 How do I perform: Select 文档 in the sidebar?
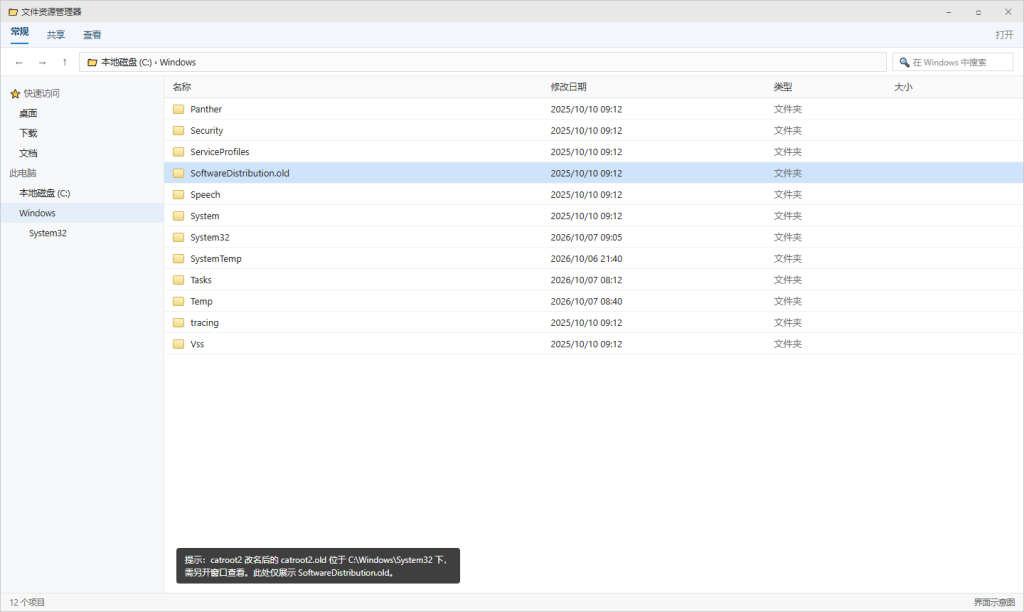pyautogui.click(x=28, y=153)
